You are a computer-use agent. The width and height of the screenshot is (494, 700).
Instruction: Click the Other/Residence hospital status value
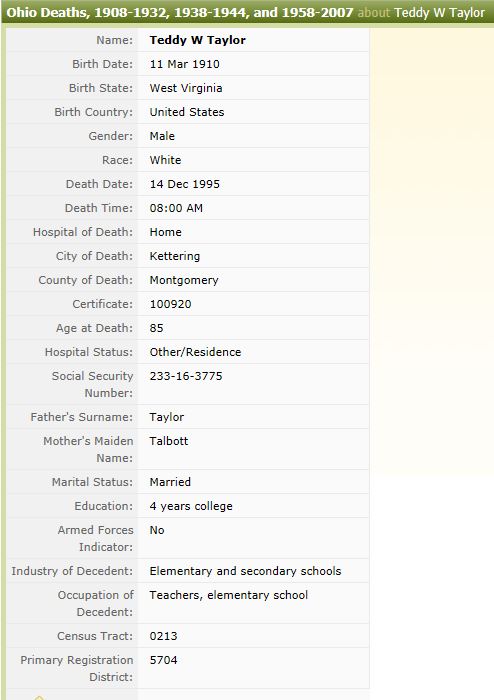point(195,352)
